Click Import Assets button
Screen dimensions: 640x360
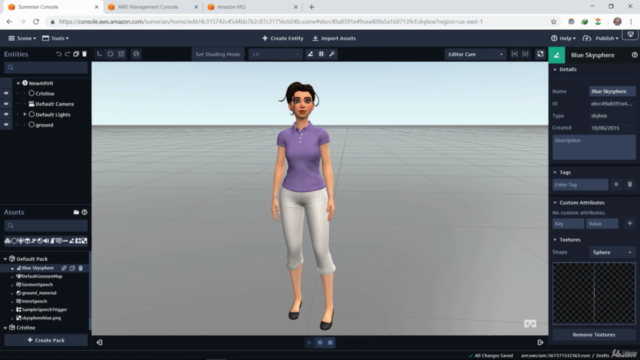tap(334, 38)
